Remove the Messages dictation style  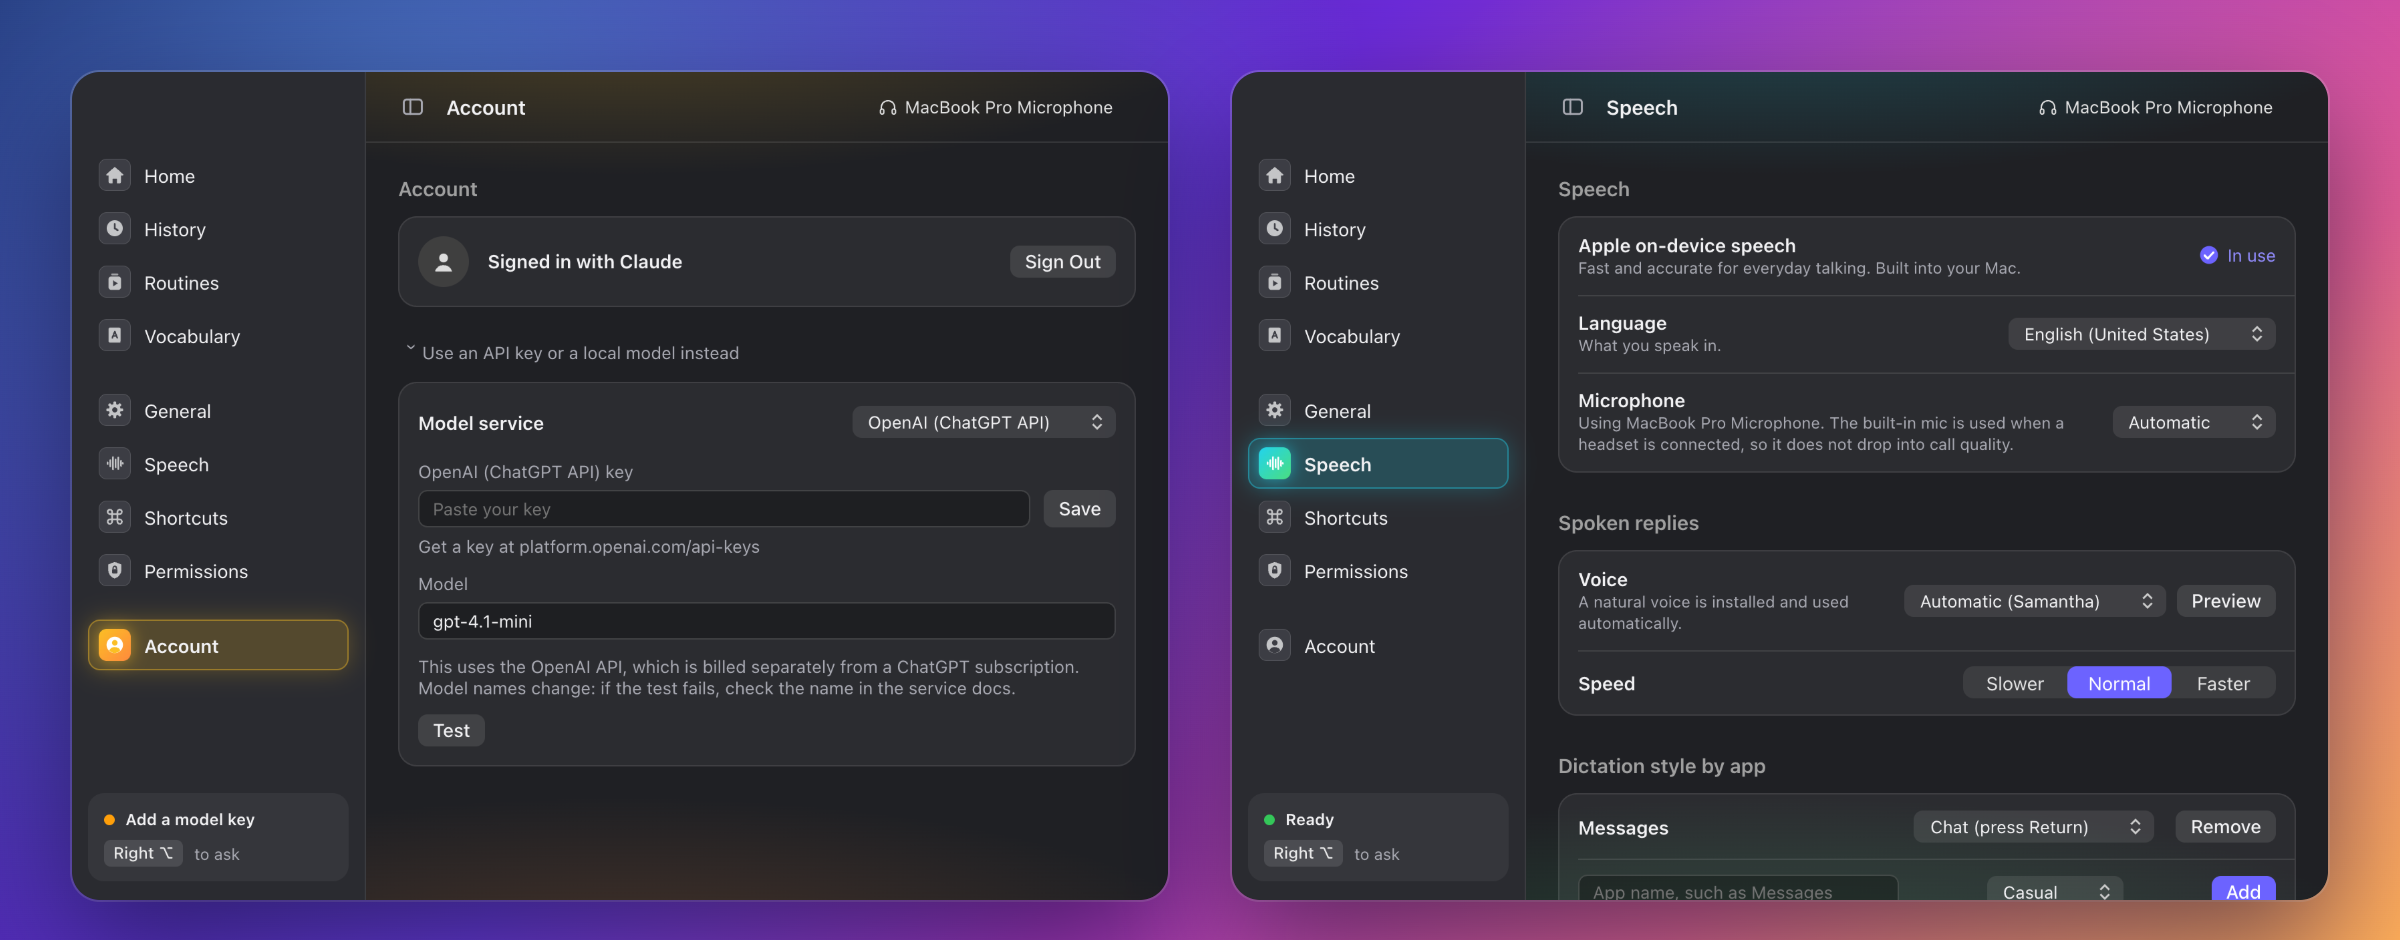coord(2225,827)
